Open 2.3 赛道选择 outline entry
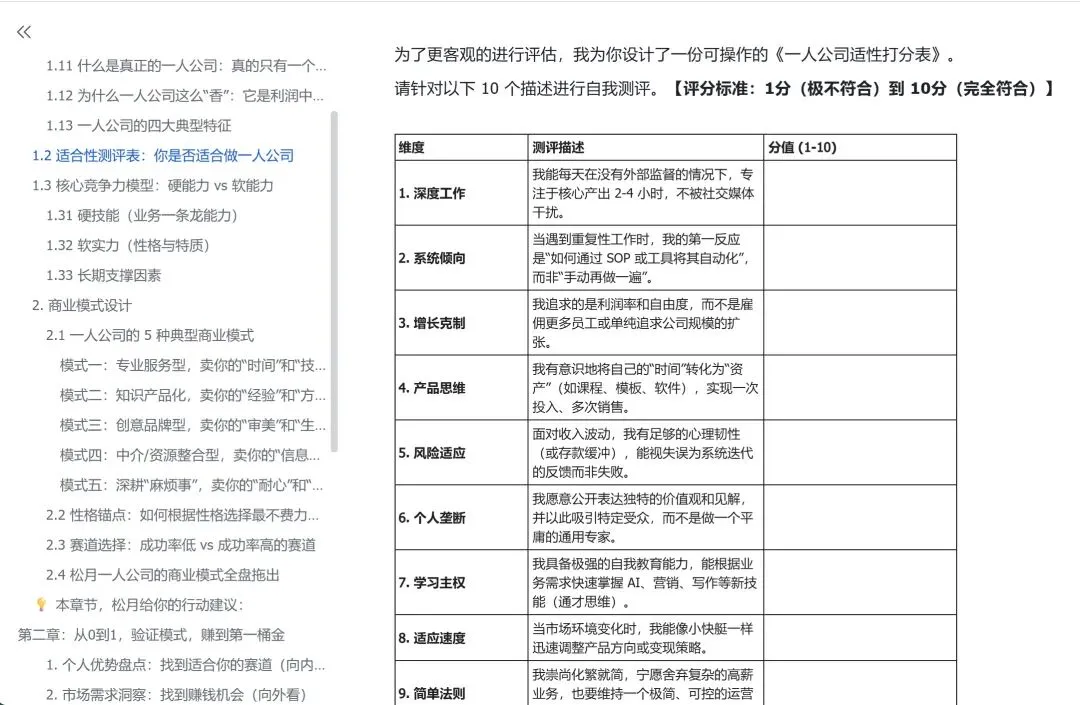1080x705 pixels. click(x=181, y=545)
